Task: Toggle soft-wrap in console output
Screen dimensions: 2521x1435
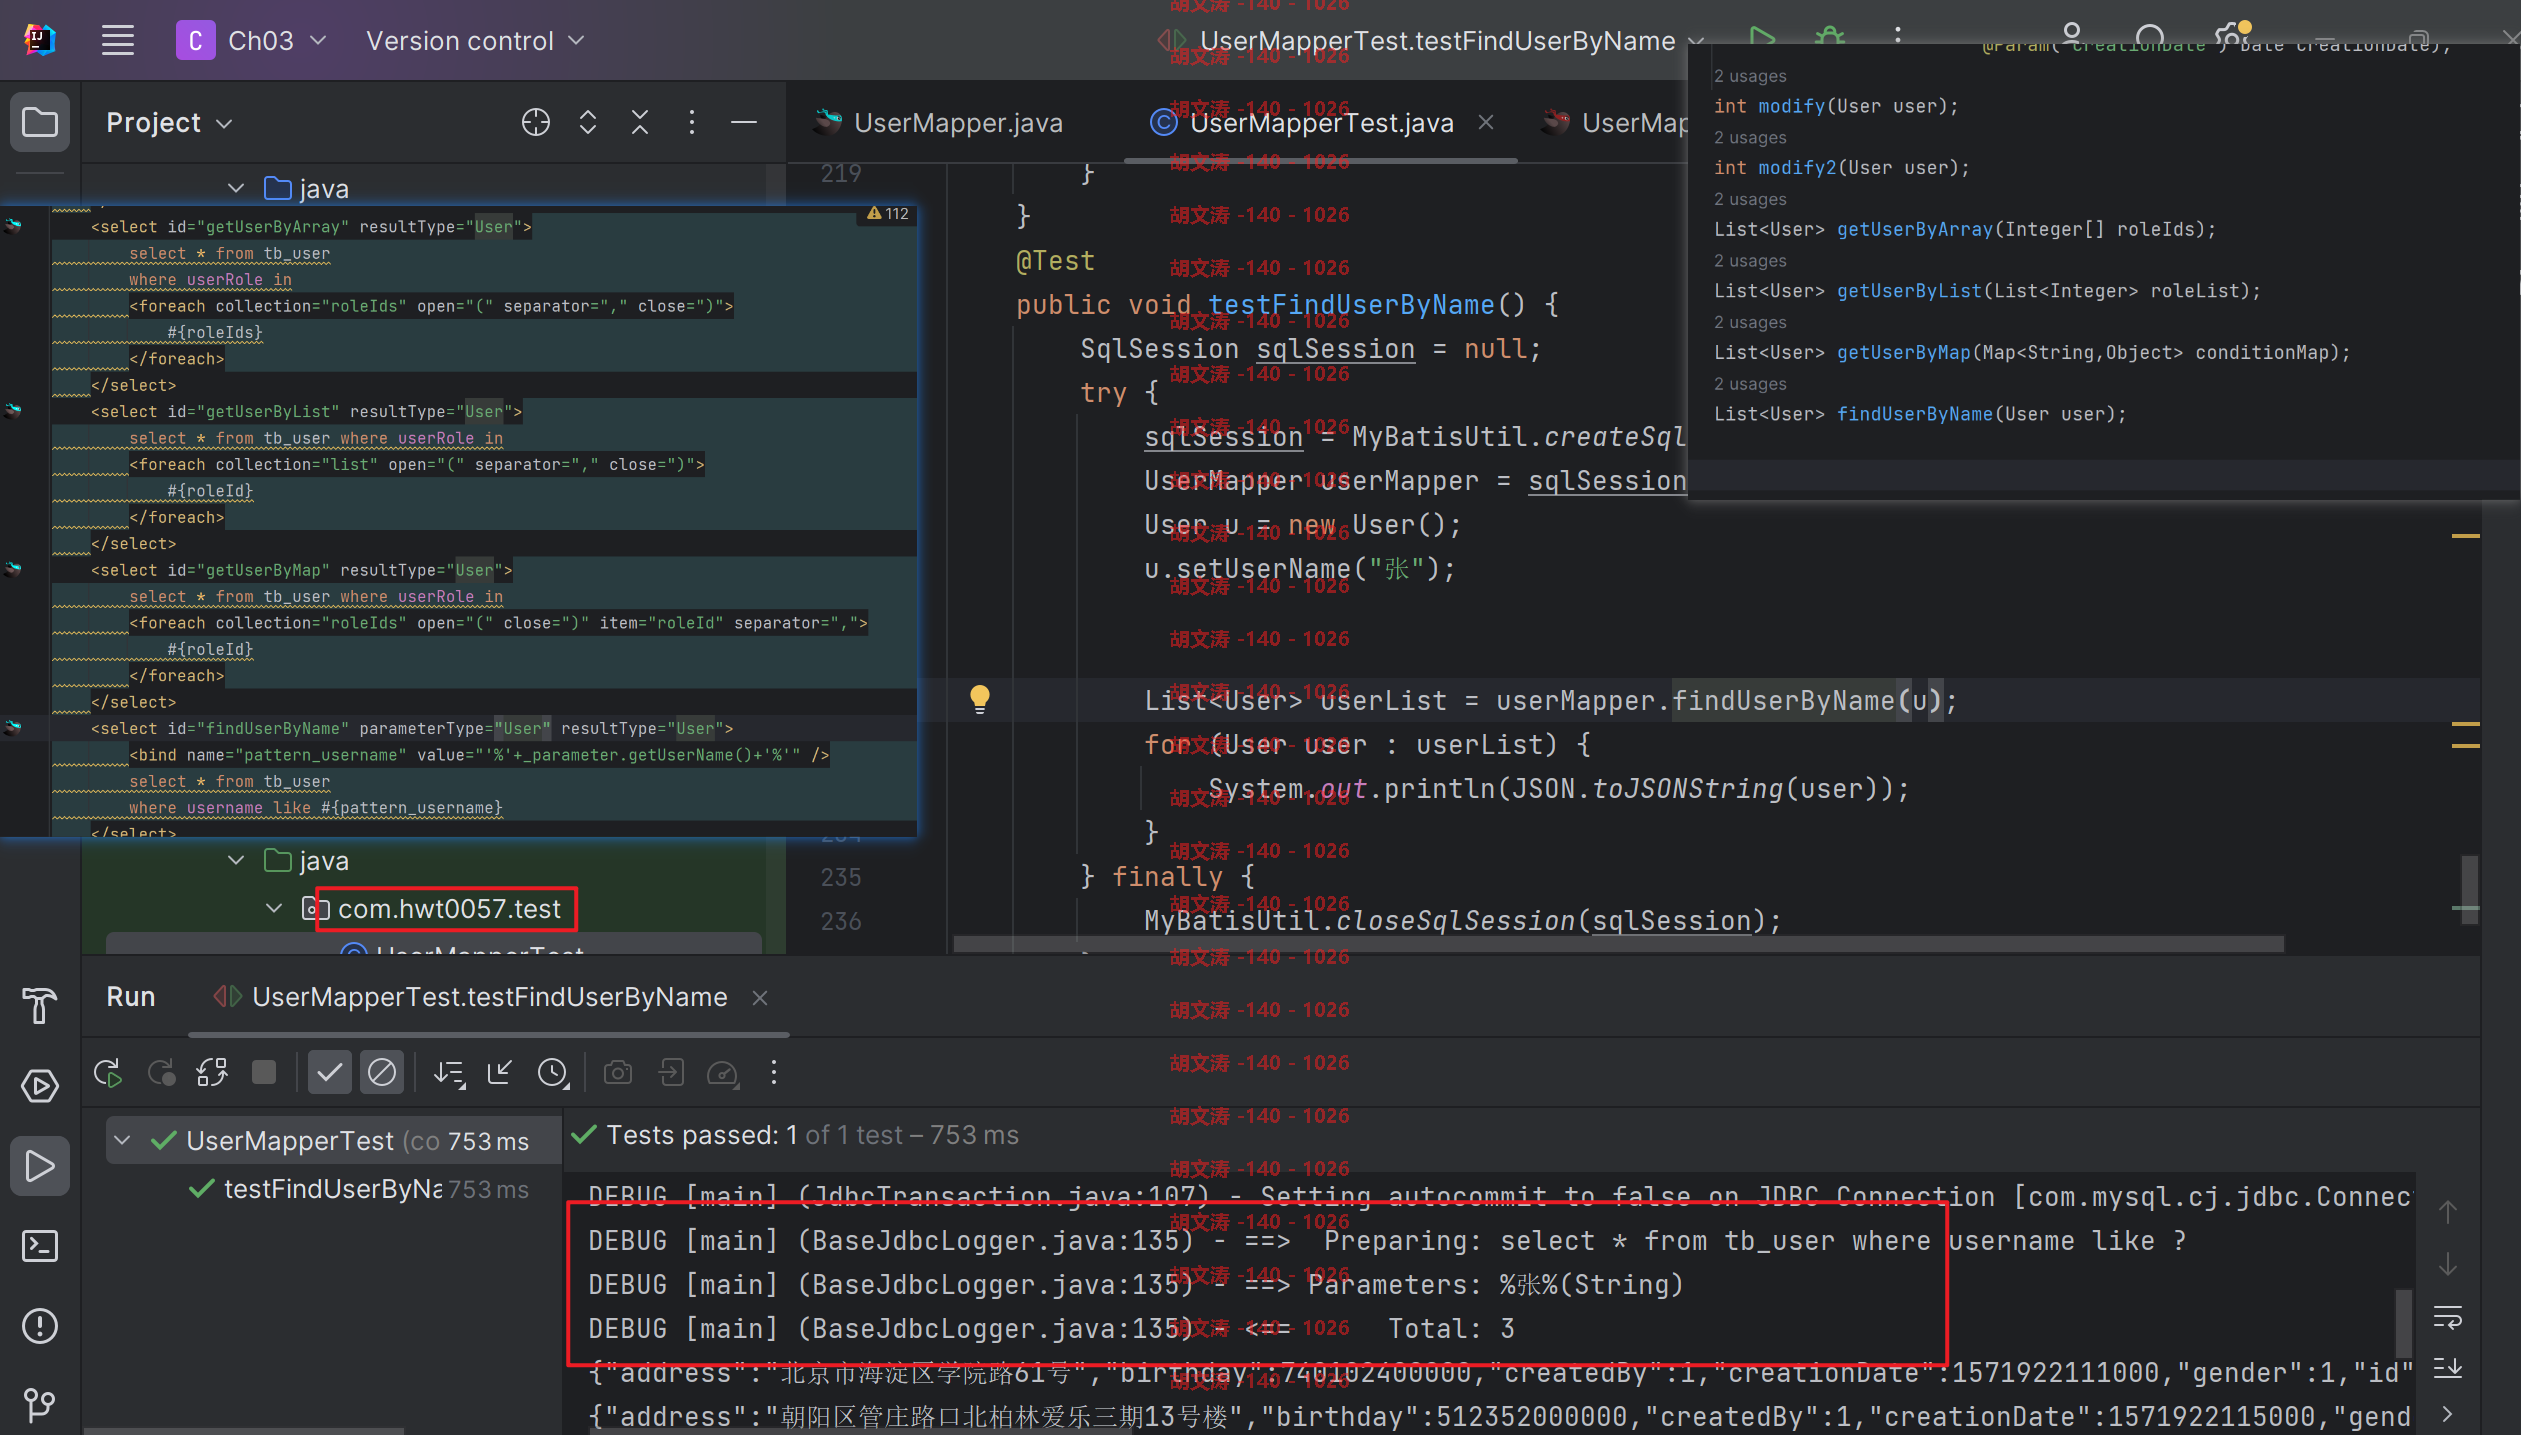Action: click(x=2448, y=1318)
